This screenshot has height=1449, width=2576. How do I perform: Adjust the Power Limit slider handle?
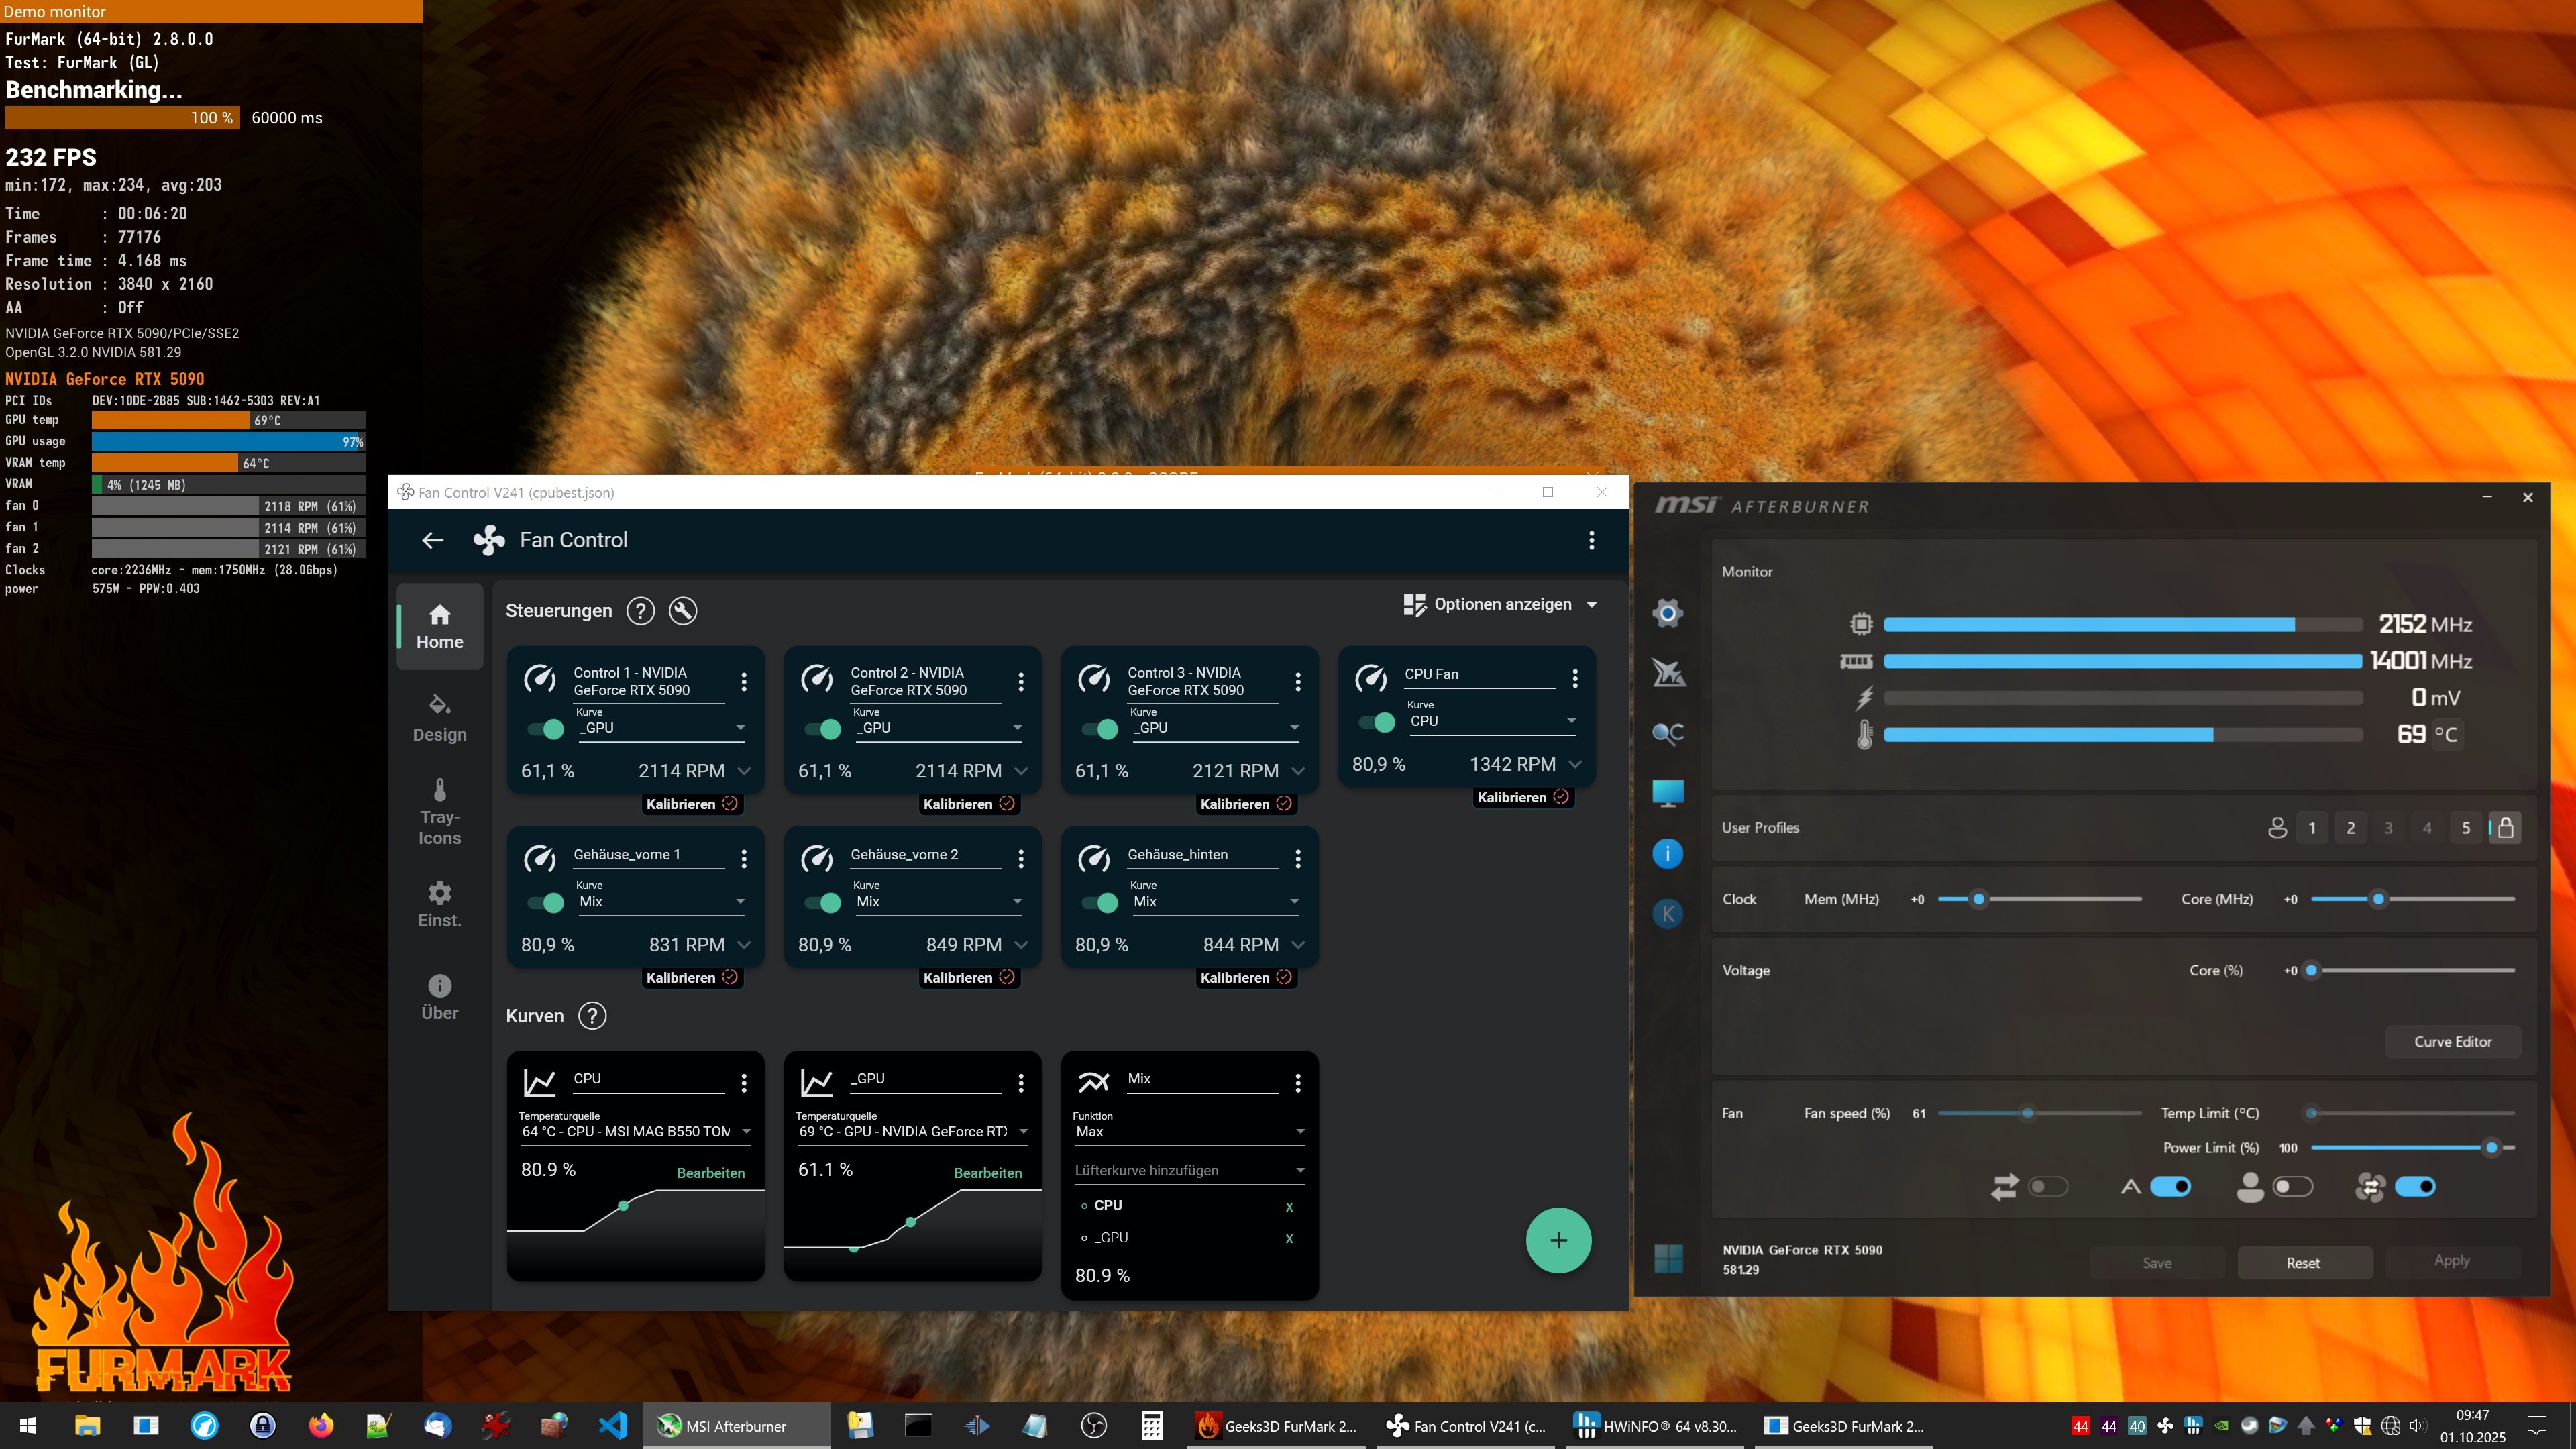[x=2491, y=1148]
